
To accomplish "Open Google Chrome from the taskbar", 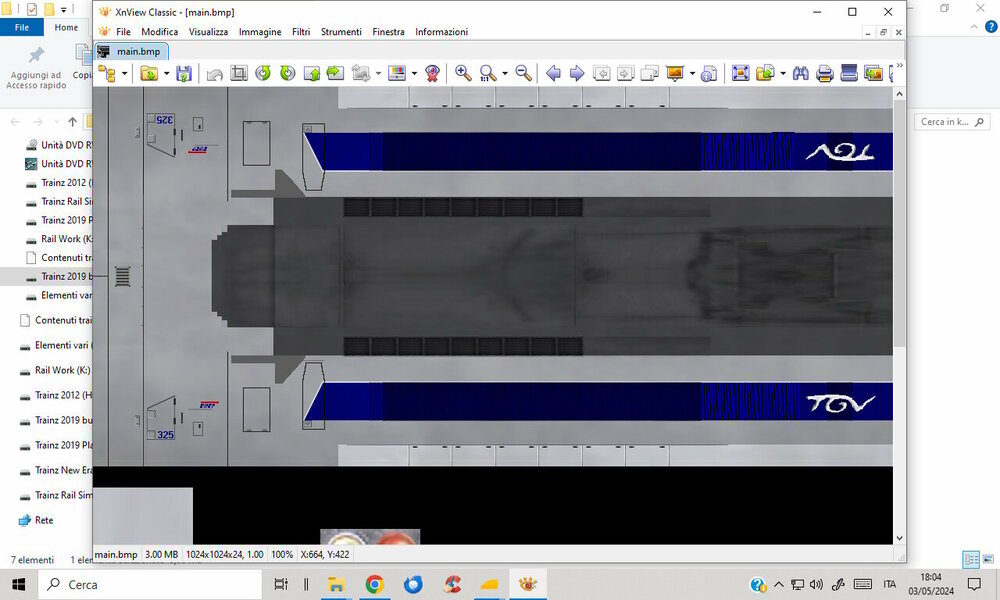I will (374, 584).
